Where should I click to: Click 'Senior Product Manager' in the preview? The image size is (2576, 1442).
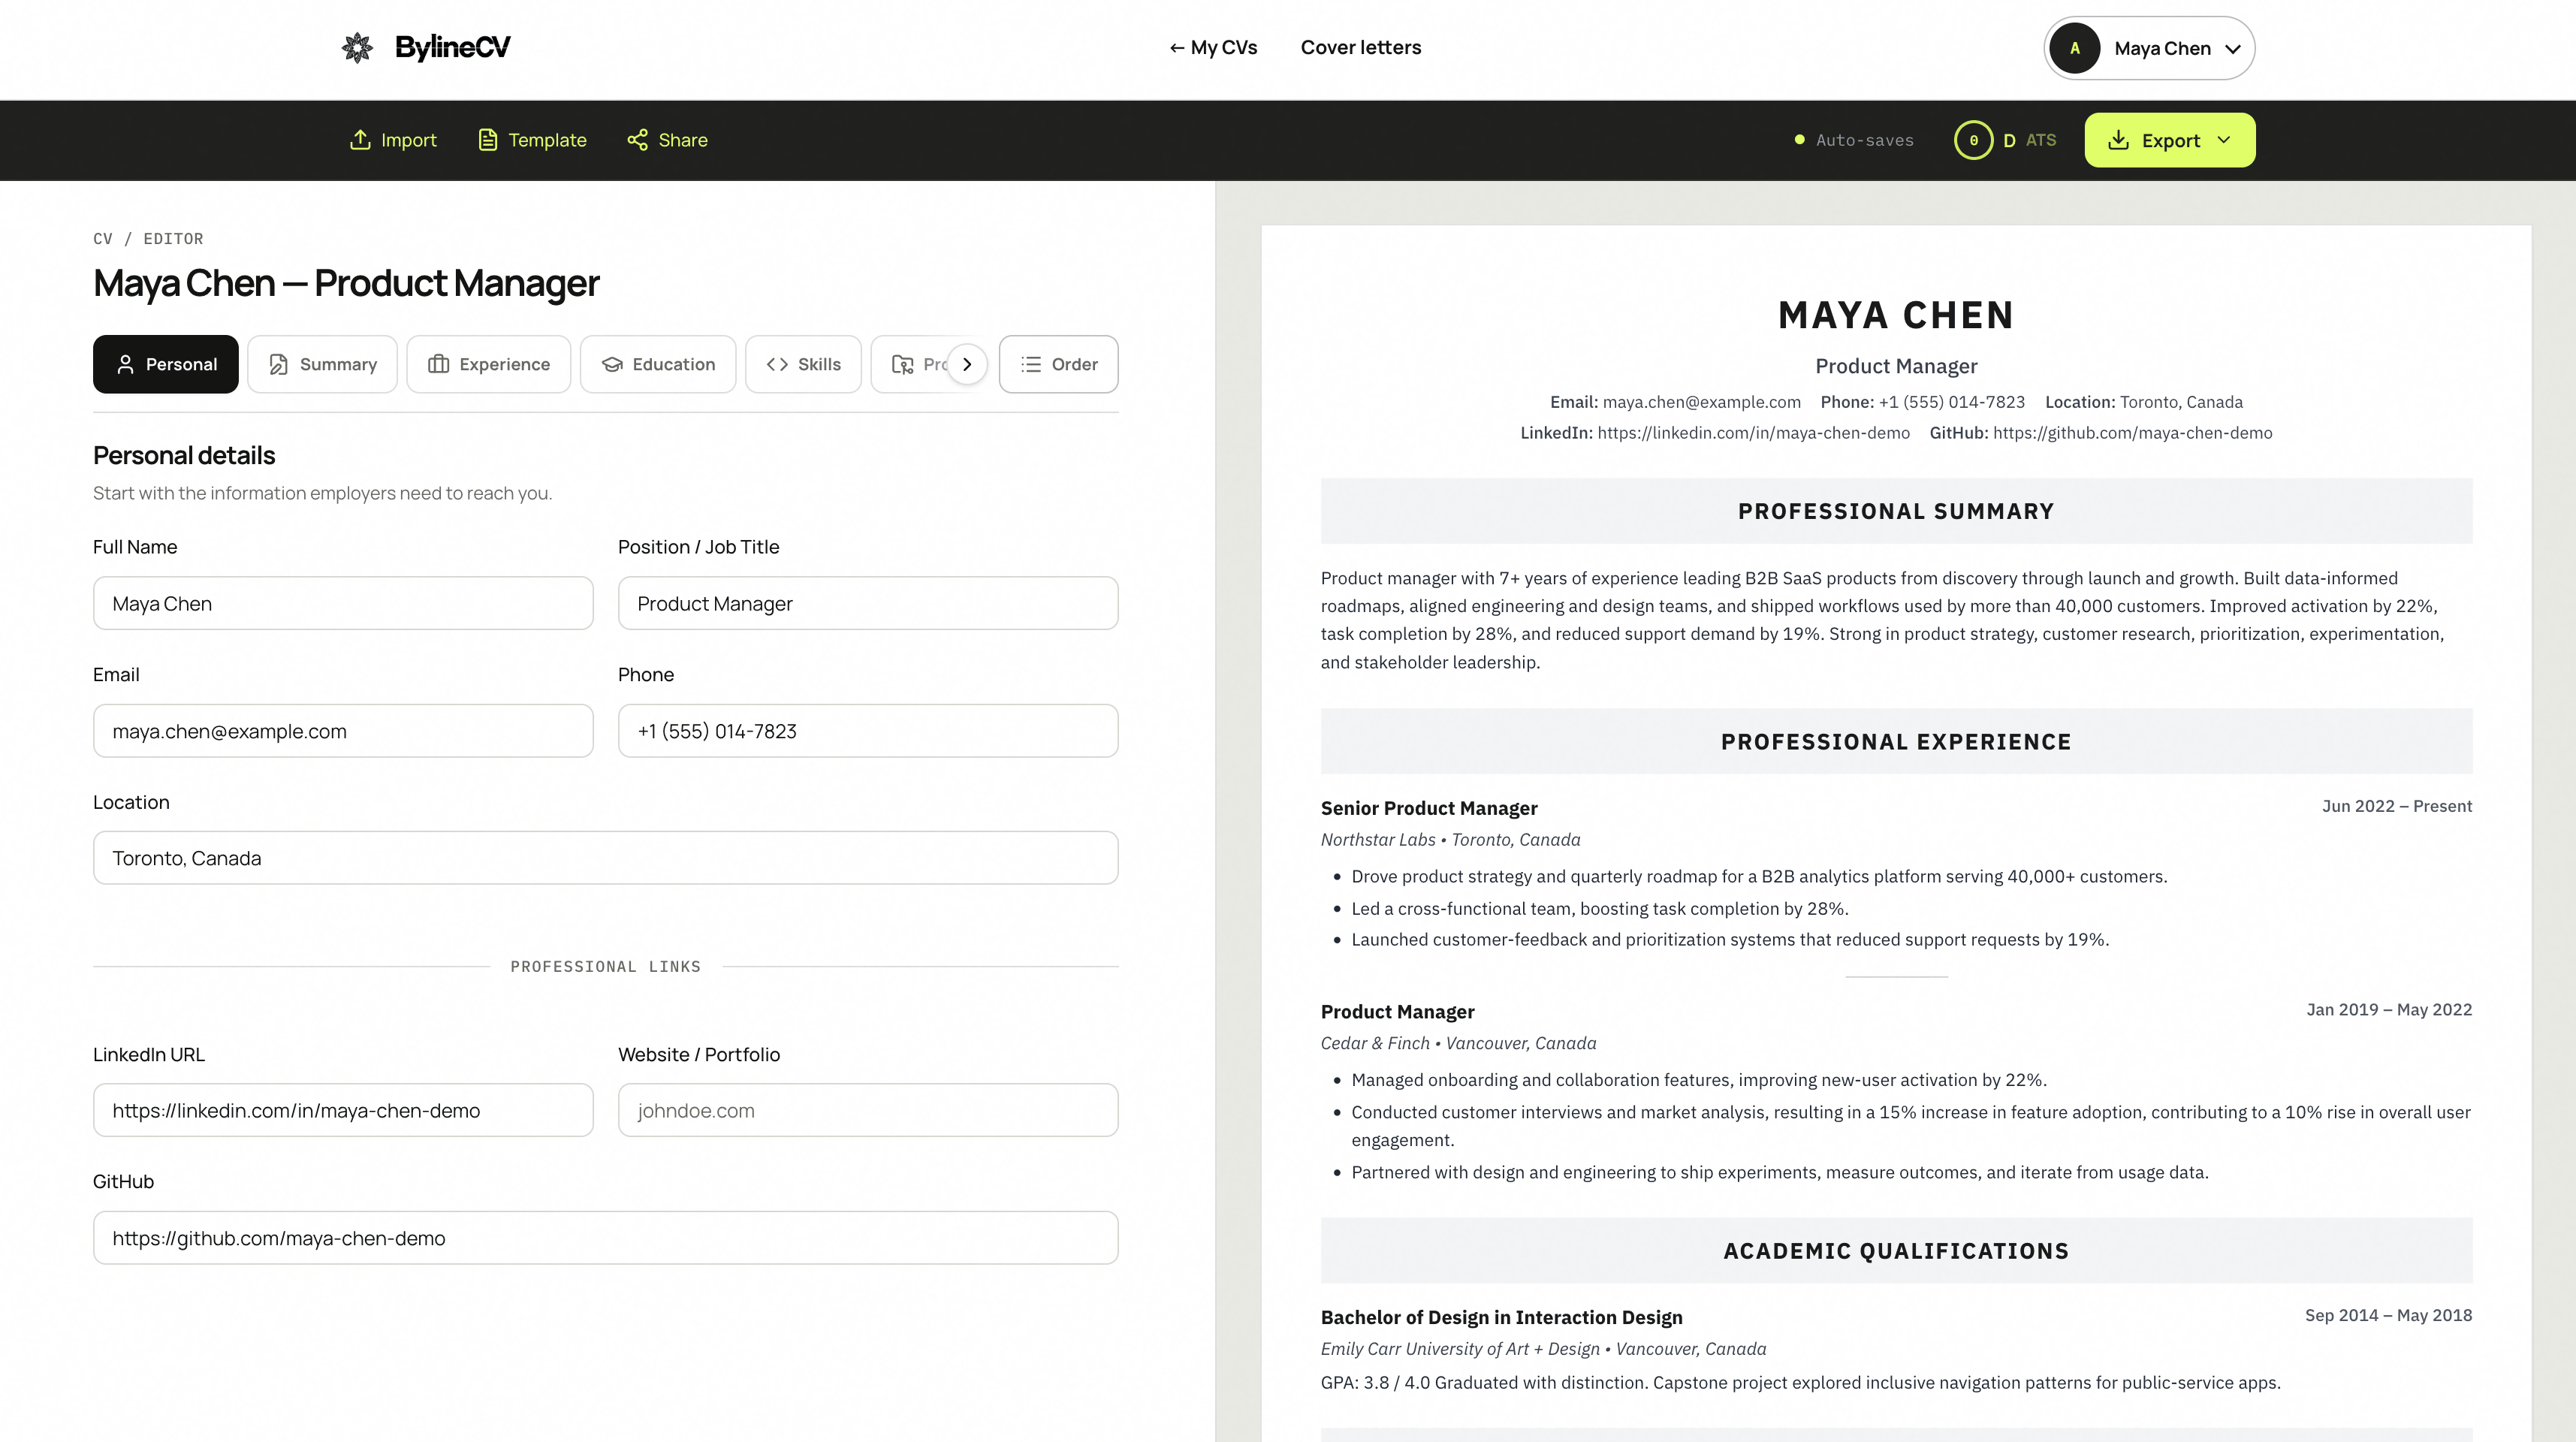1429,808
